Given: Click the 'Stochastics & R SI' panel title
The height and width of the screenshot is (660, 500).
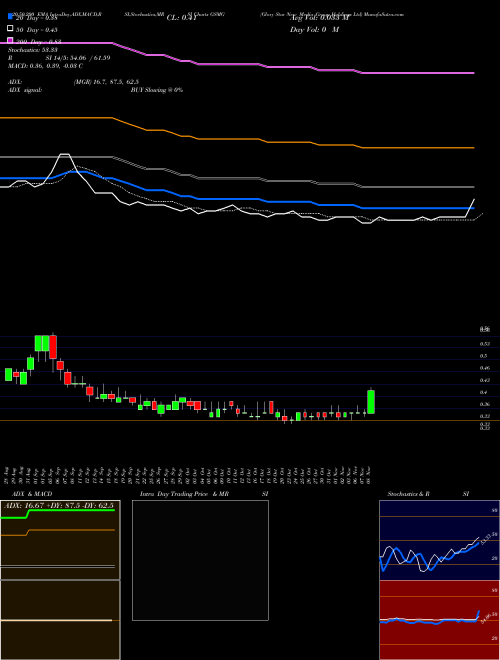Looking at the screenshot, I should coord(428,494).
